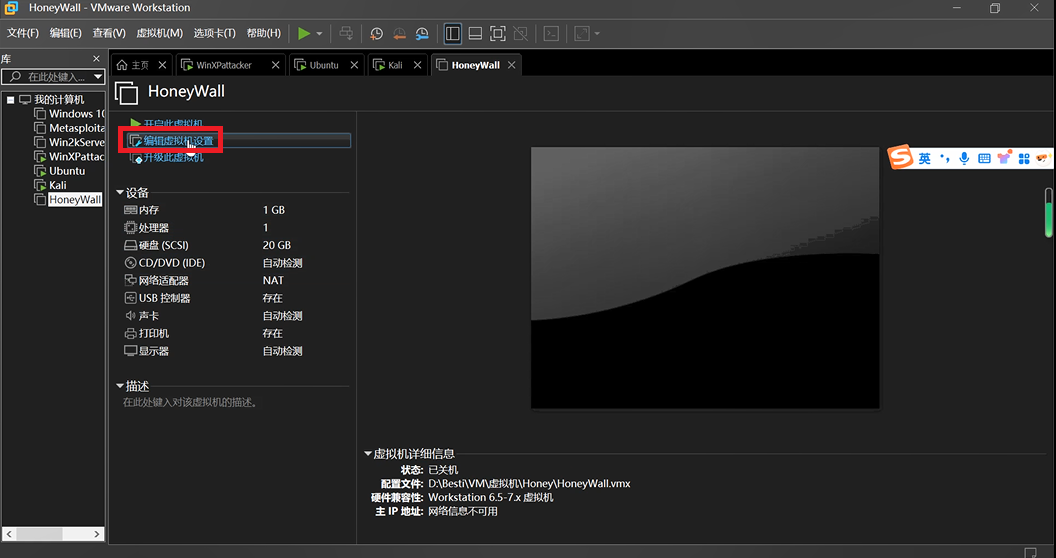Open the snapshot manager wrench-clock icon
Image resolution: width=1056 pixels, height=558 pixels.
[x=422, y=34]
